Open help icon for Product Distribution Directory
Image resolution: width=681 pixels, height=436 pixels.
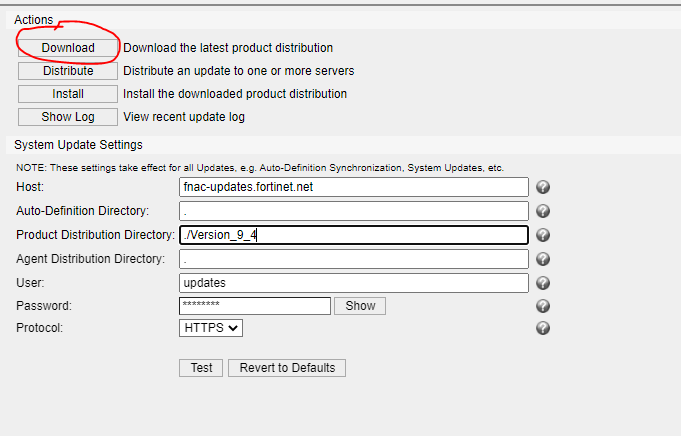coord(543,235)
